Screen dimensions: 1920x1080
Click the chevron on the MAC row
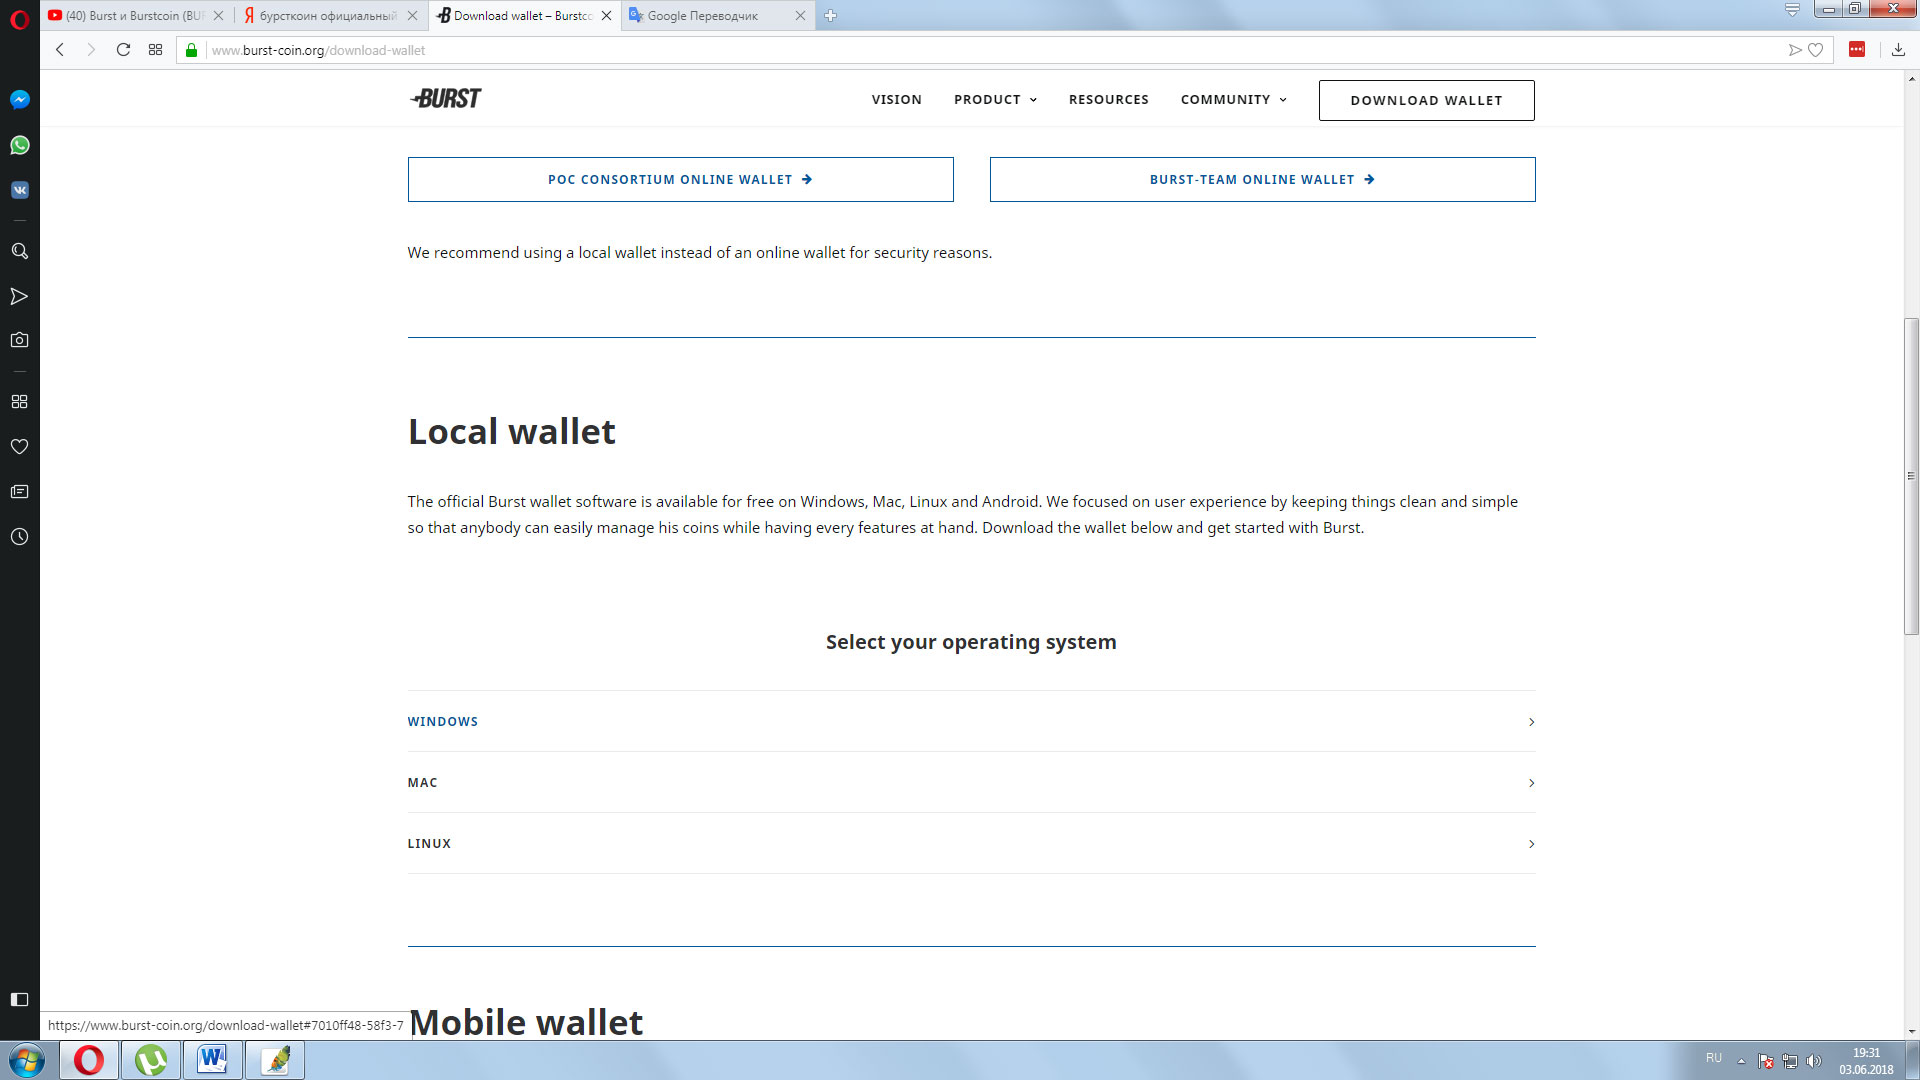point(1531,783)
